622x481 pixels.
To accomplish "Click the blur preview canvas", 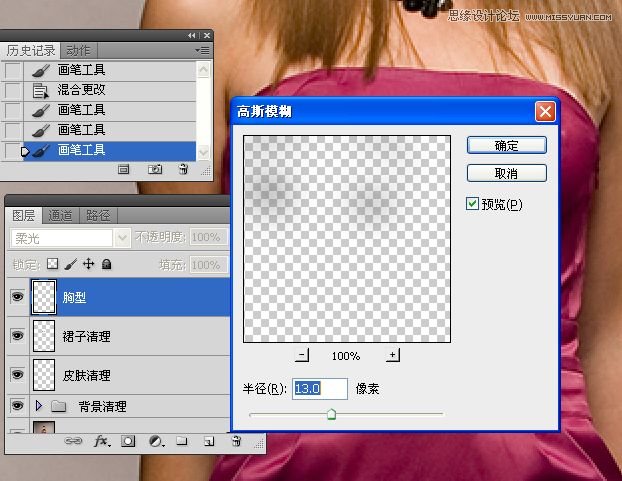I will (x=347, y=239).
